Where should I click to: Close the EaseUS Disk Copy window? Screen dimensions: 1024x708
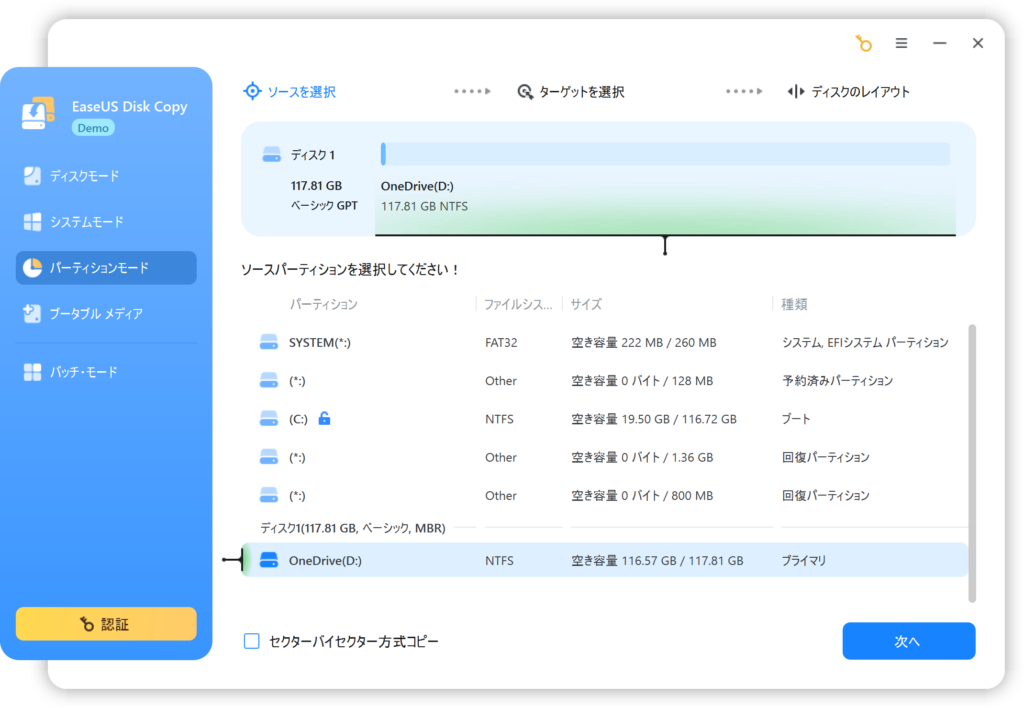(x=978, y=43)
